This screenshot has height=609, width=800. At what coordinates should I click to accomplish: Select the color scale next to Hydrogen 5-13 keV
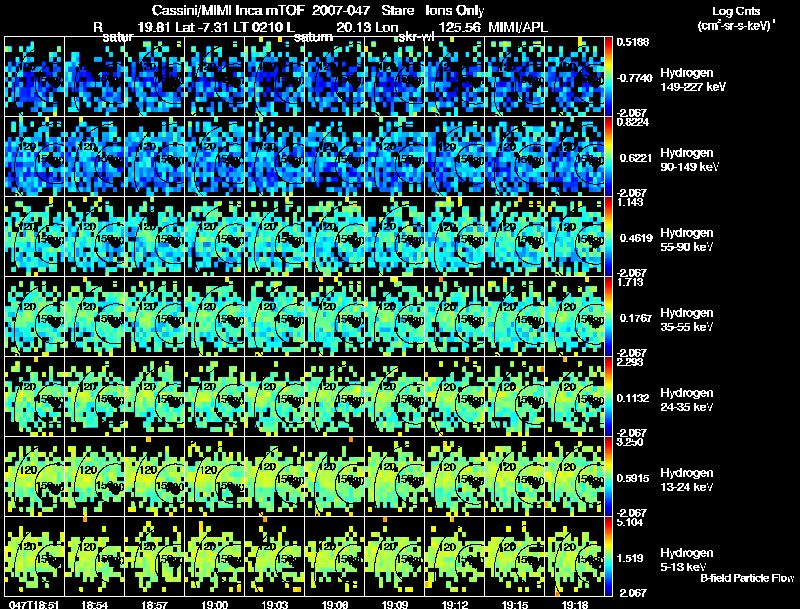click(608, 556)
